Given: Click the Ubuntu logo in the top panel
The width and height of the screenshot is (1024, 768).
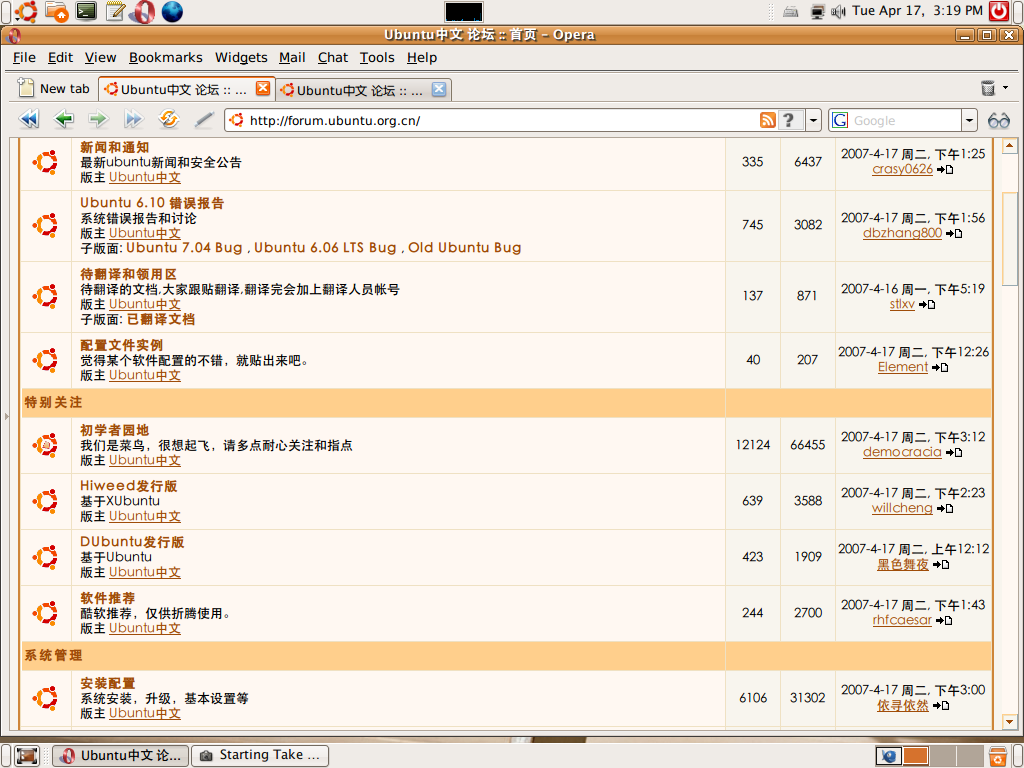Looking at the screenshot, I should point(26,11).
